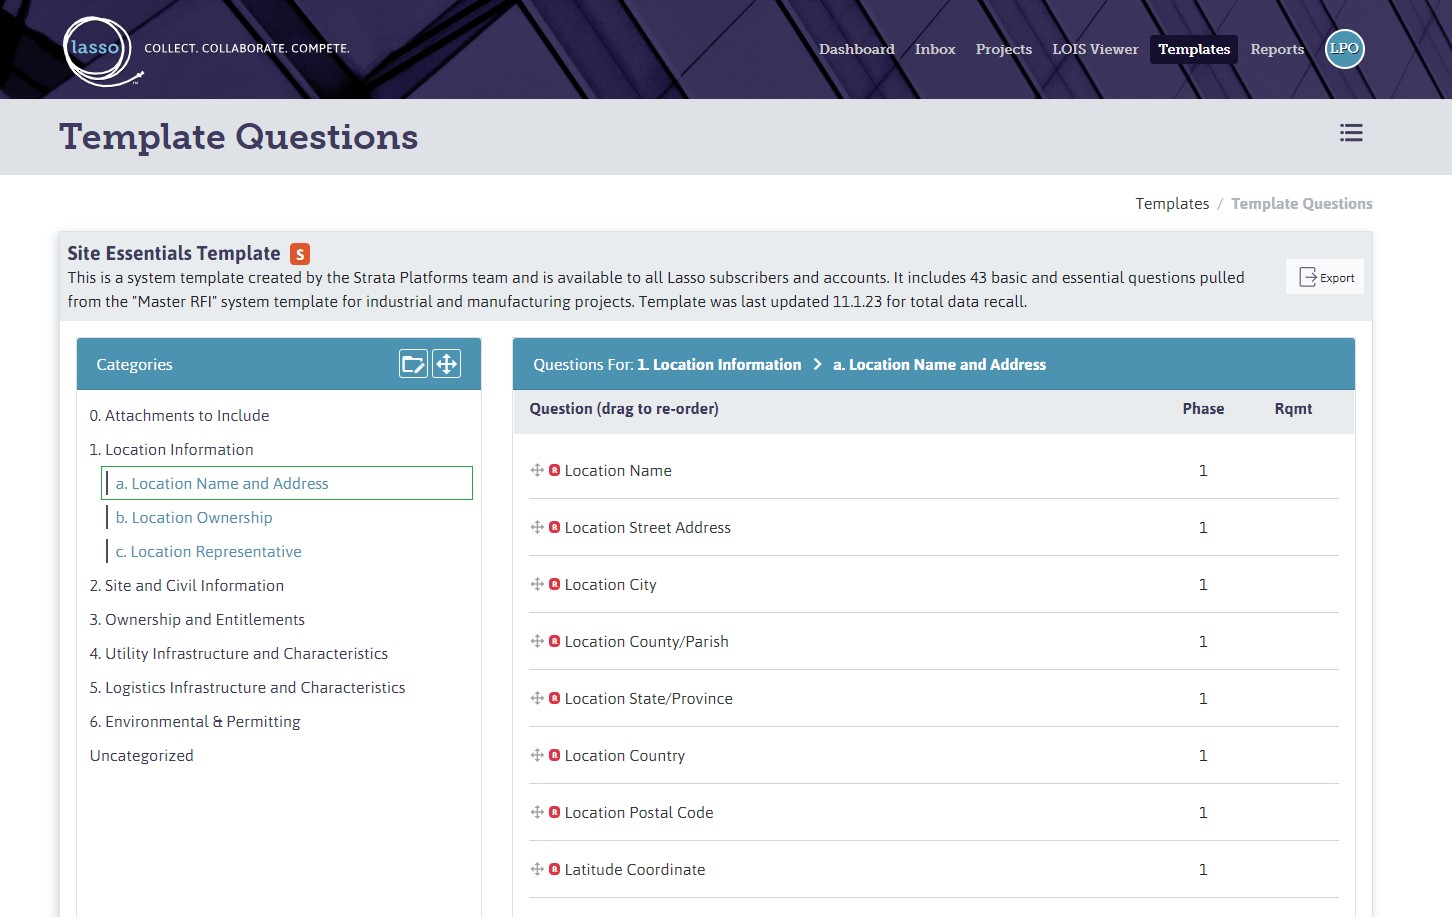Image resolution: width=1452 pixels, height=917 pixels.
Task: Click the drag handle beside Latitude Coordinate
Action: (537, 869)
